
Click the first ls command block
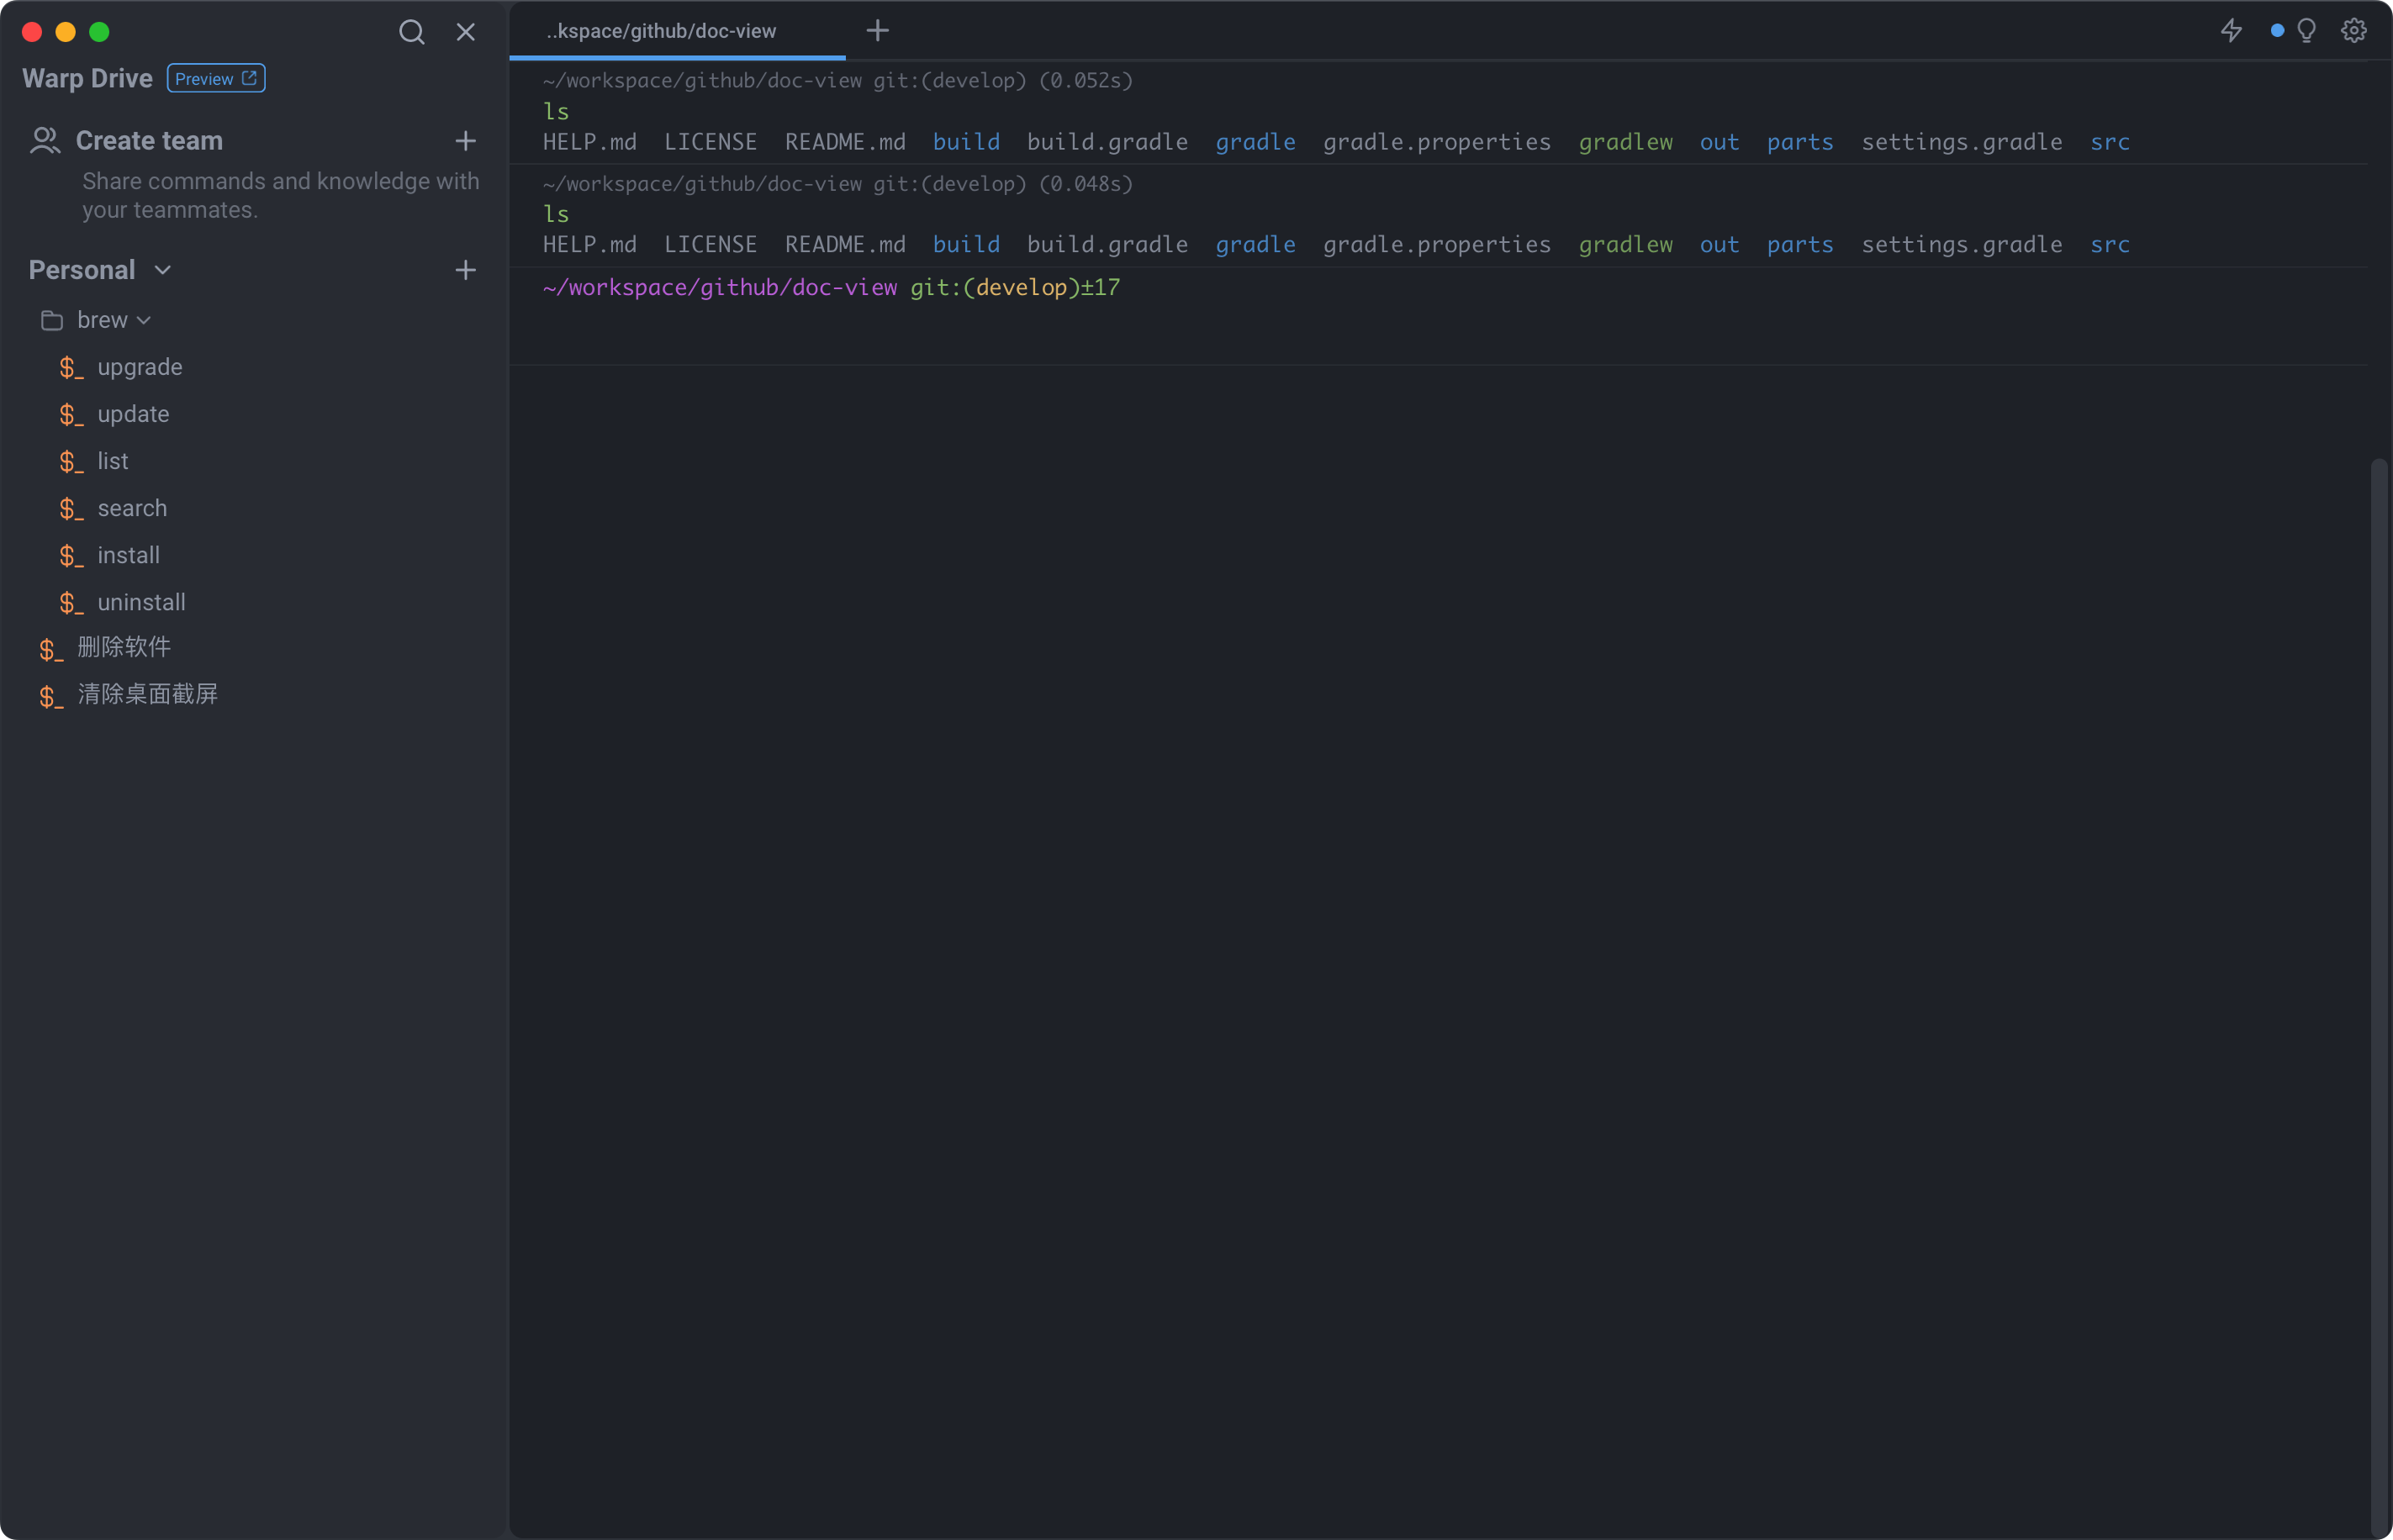click(x=1438, y=112)
